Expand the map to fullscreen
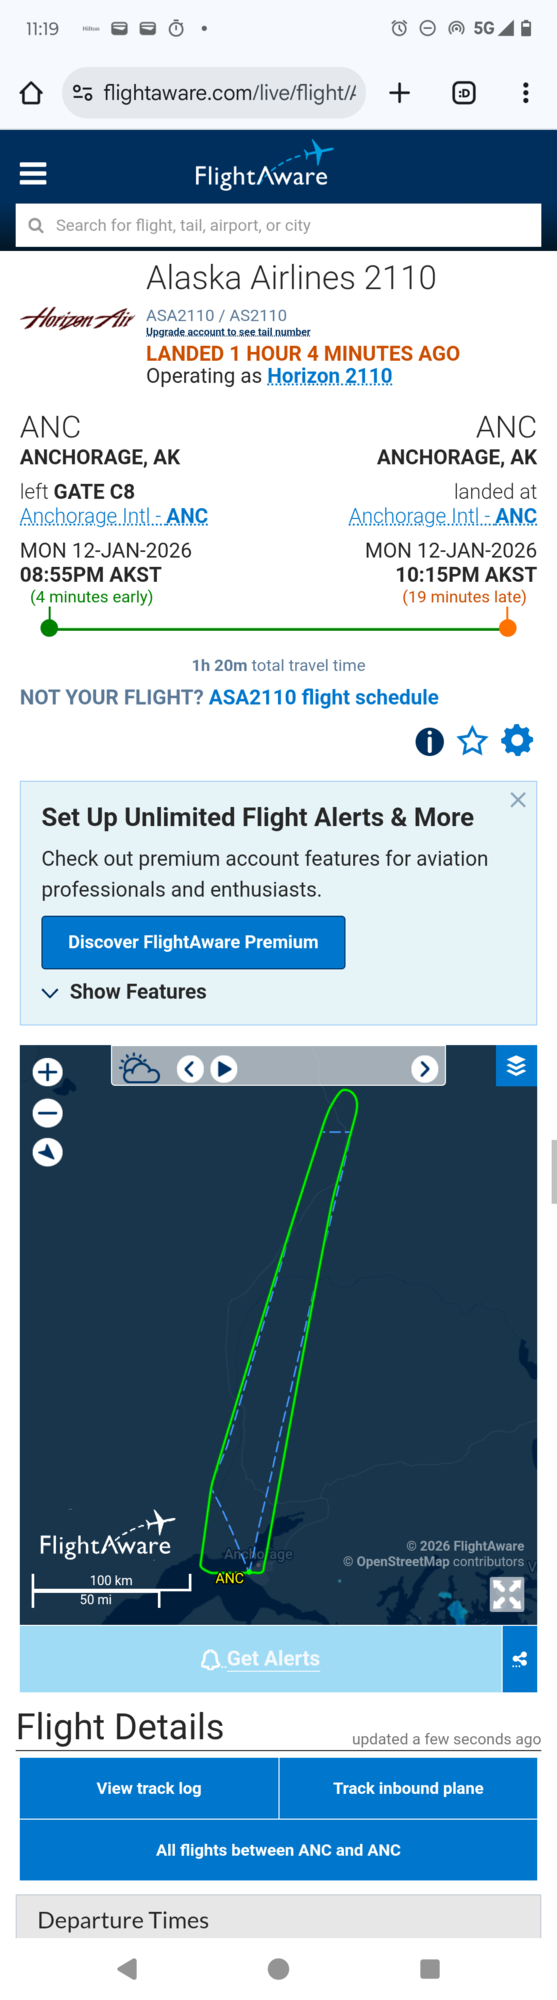The width and height of the screenshot is (557, 2000). pyautogui.click(x=507, y=1594)
